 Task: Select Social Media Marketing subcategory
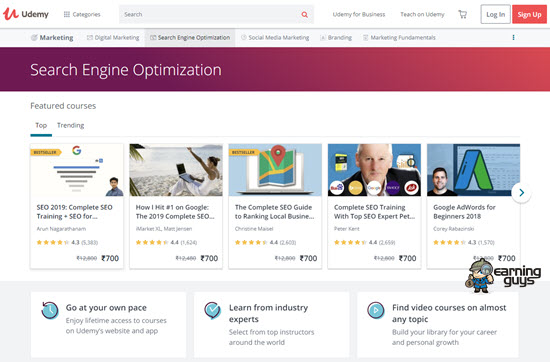click(x=275, y=38)
